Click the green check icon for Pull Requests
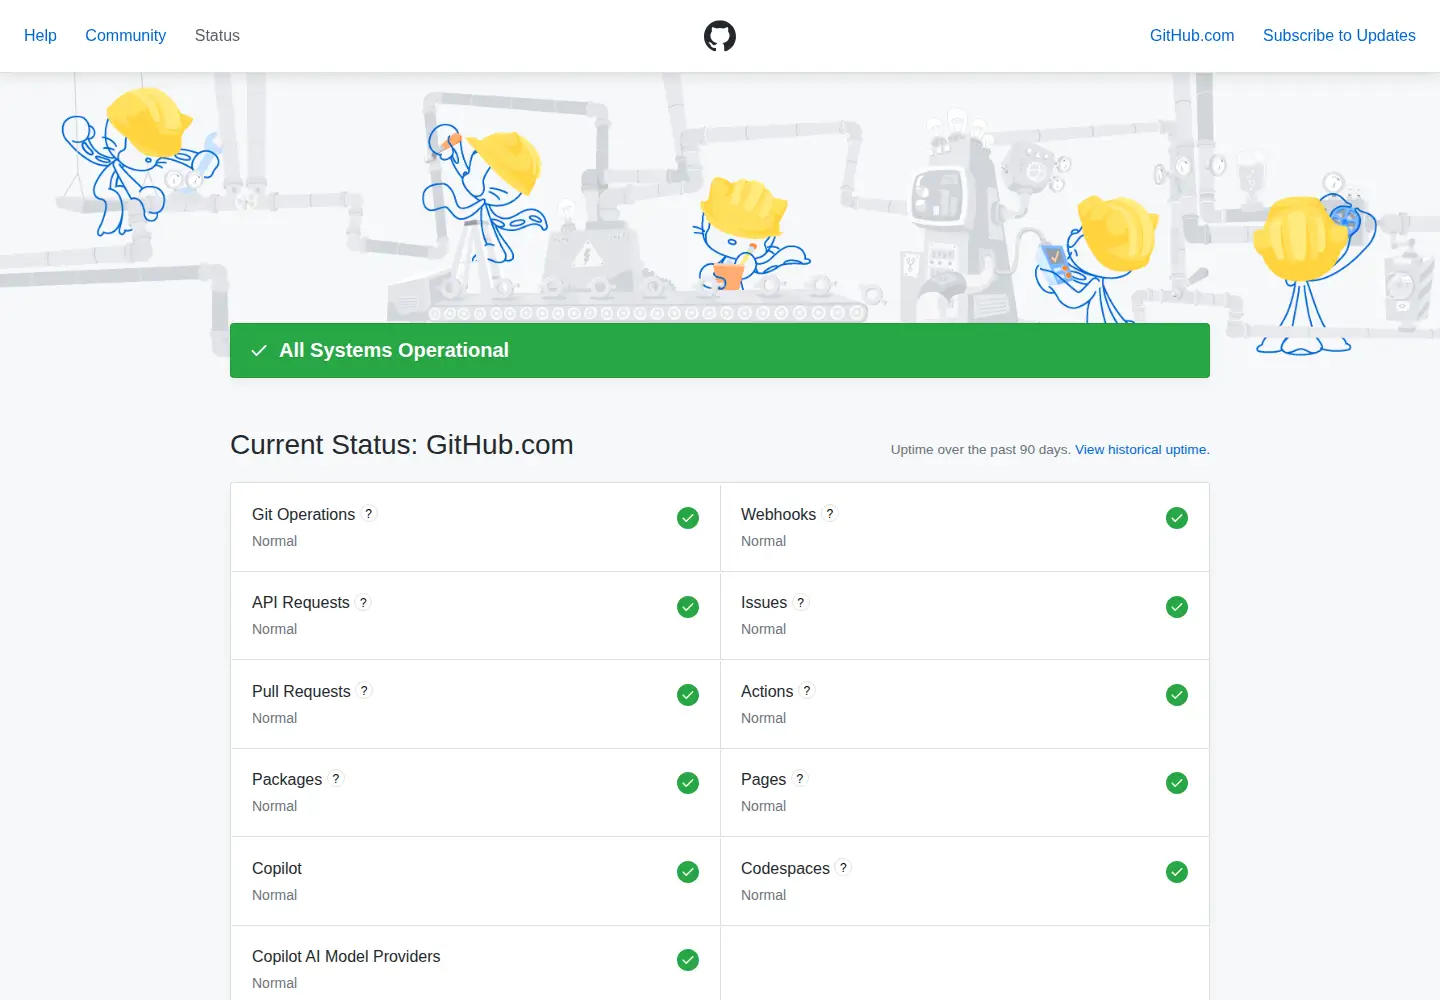 click(x=688, y=695)
